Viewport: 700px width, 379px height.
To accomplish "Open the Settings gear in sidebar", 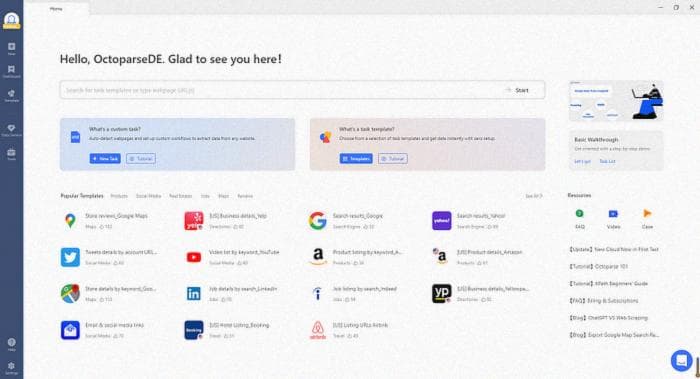I will tap(12, 366).
